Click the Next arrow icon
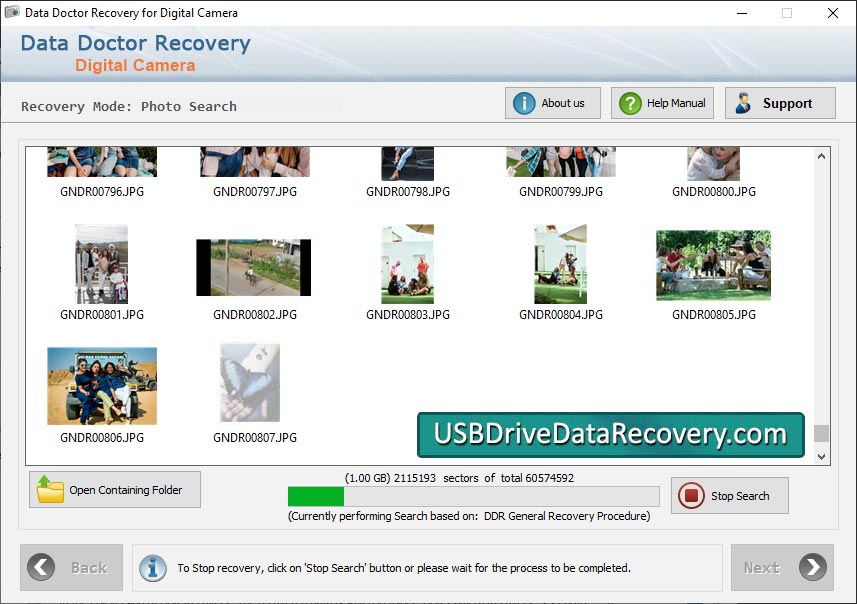 (813, 567)
